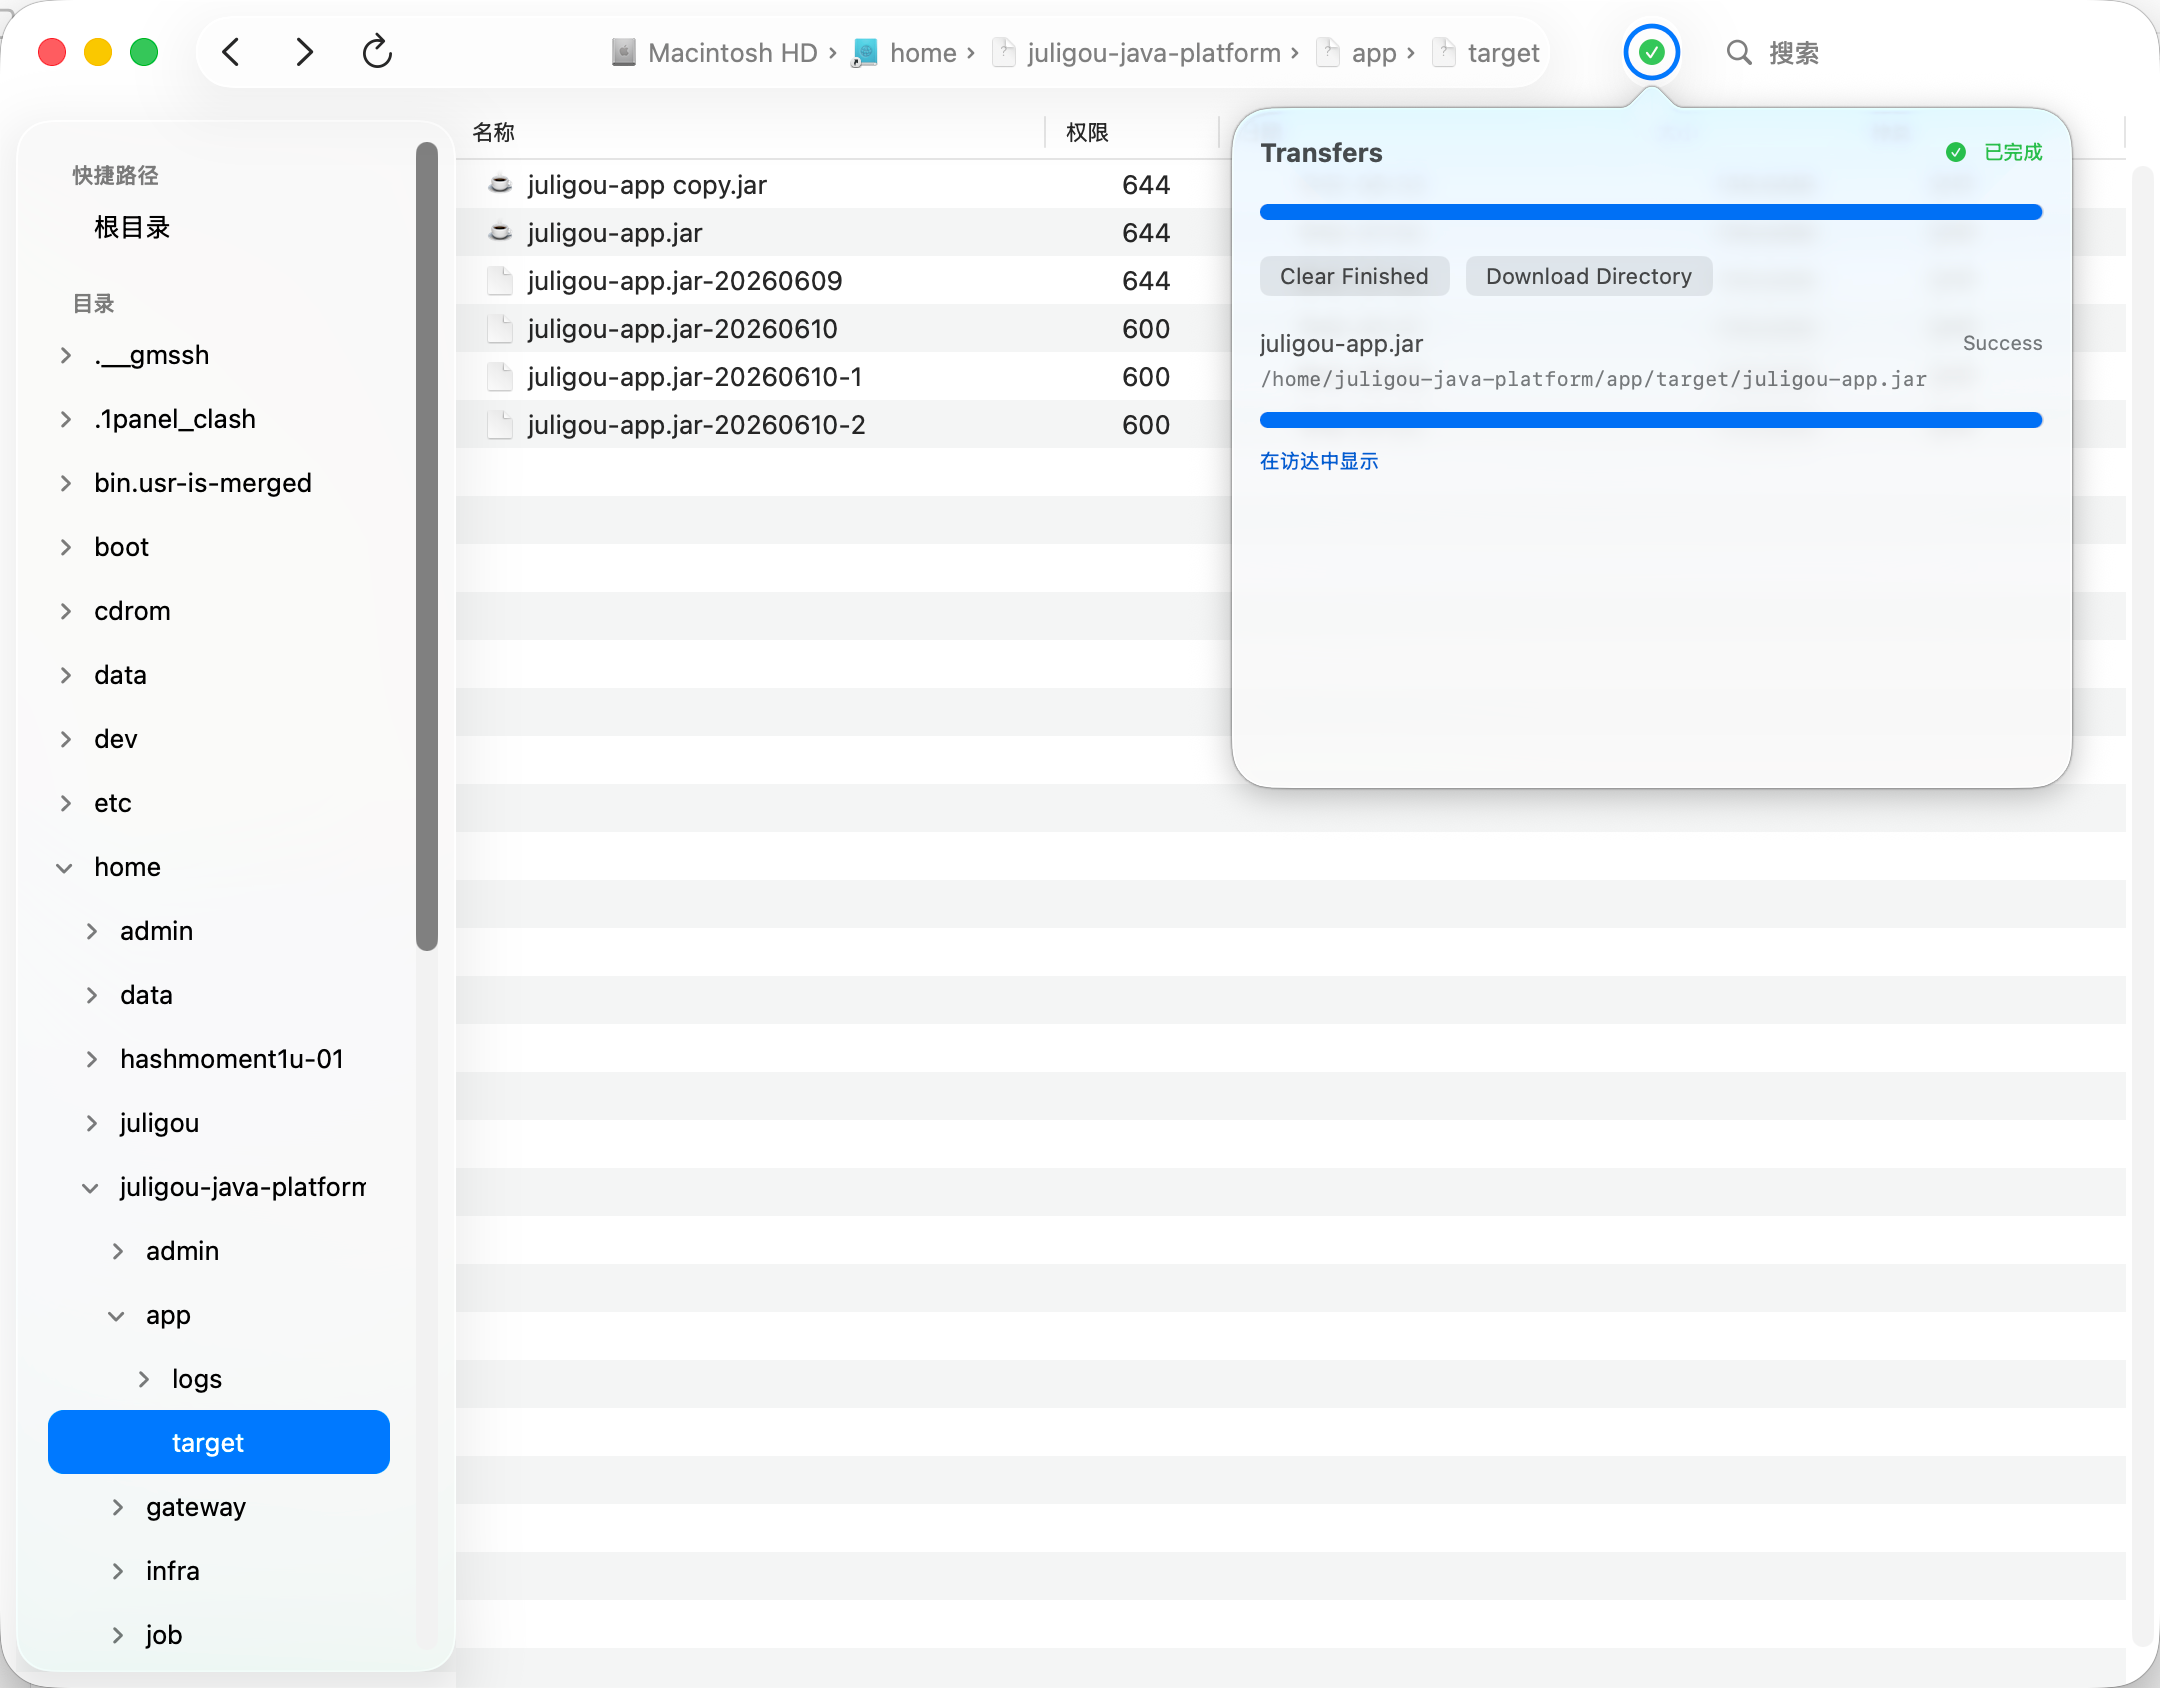Viewport: 2160px width, 1688px height.
Task: Select file juligou-app.jar in list
Action: point(614,233)
